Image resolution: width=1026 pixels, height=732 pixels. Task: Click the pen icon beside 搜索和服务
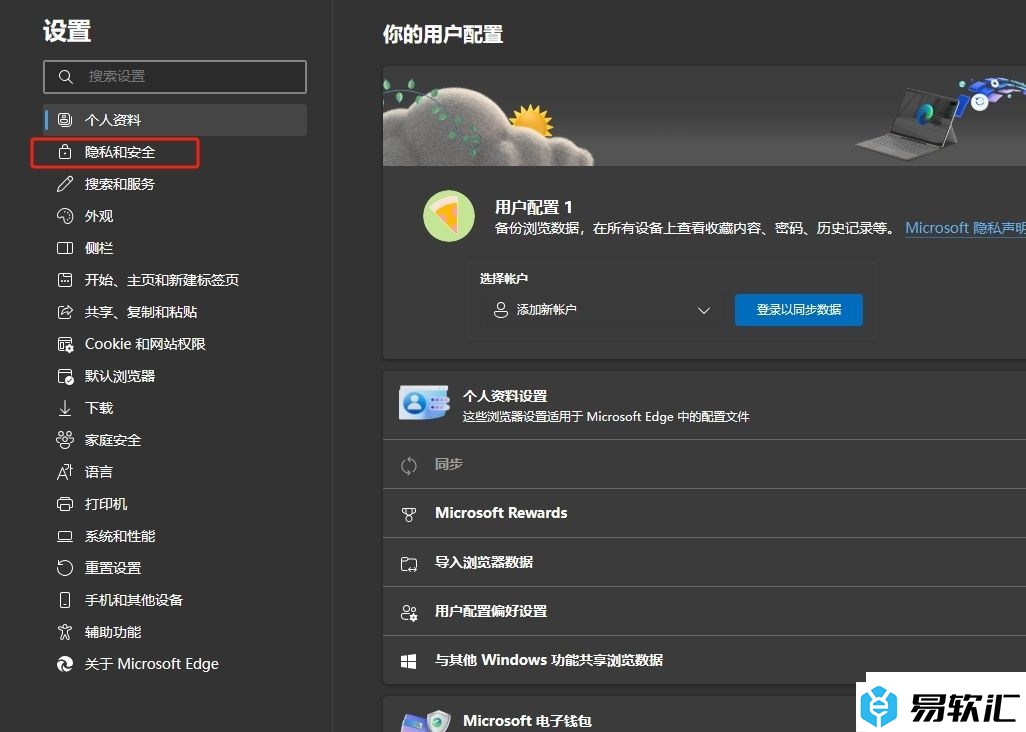pos(65,184)
